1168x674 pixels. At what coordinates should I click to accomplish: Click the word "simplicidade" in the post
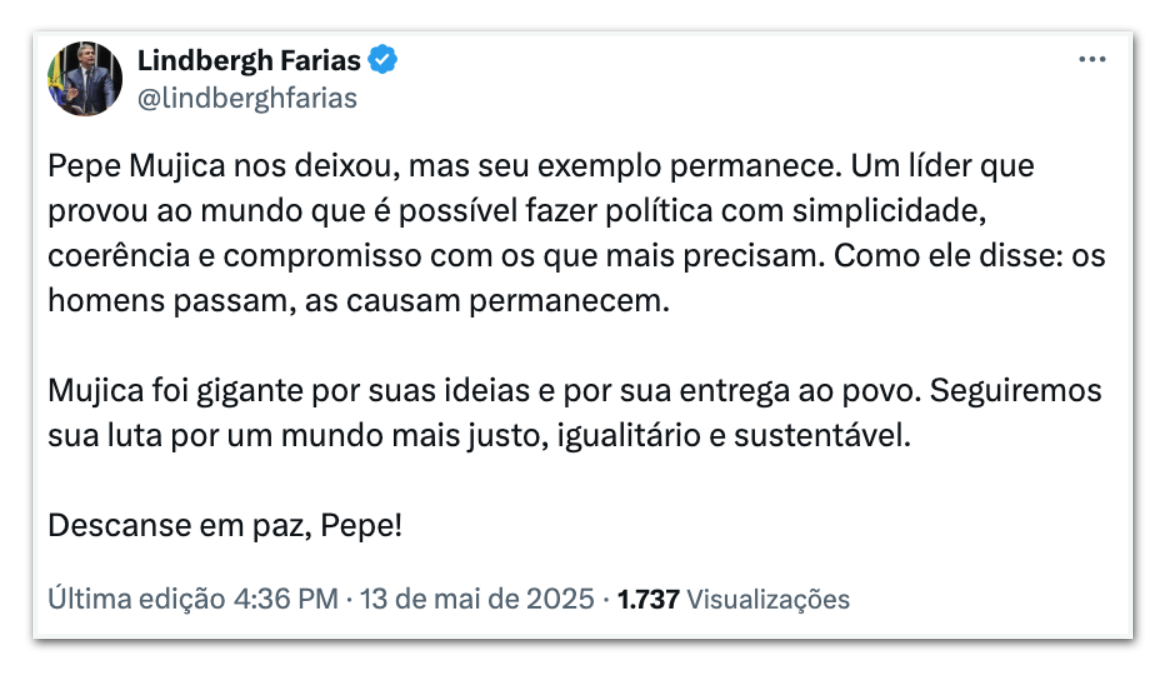(x=912, y=211)
